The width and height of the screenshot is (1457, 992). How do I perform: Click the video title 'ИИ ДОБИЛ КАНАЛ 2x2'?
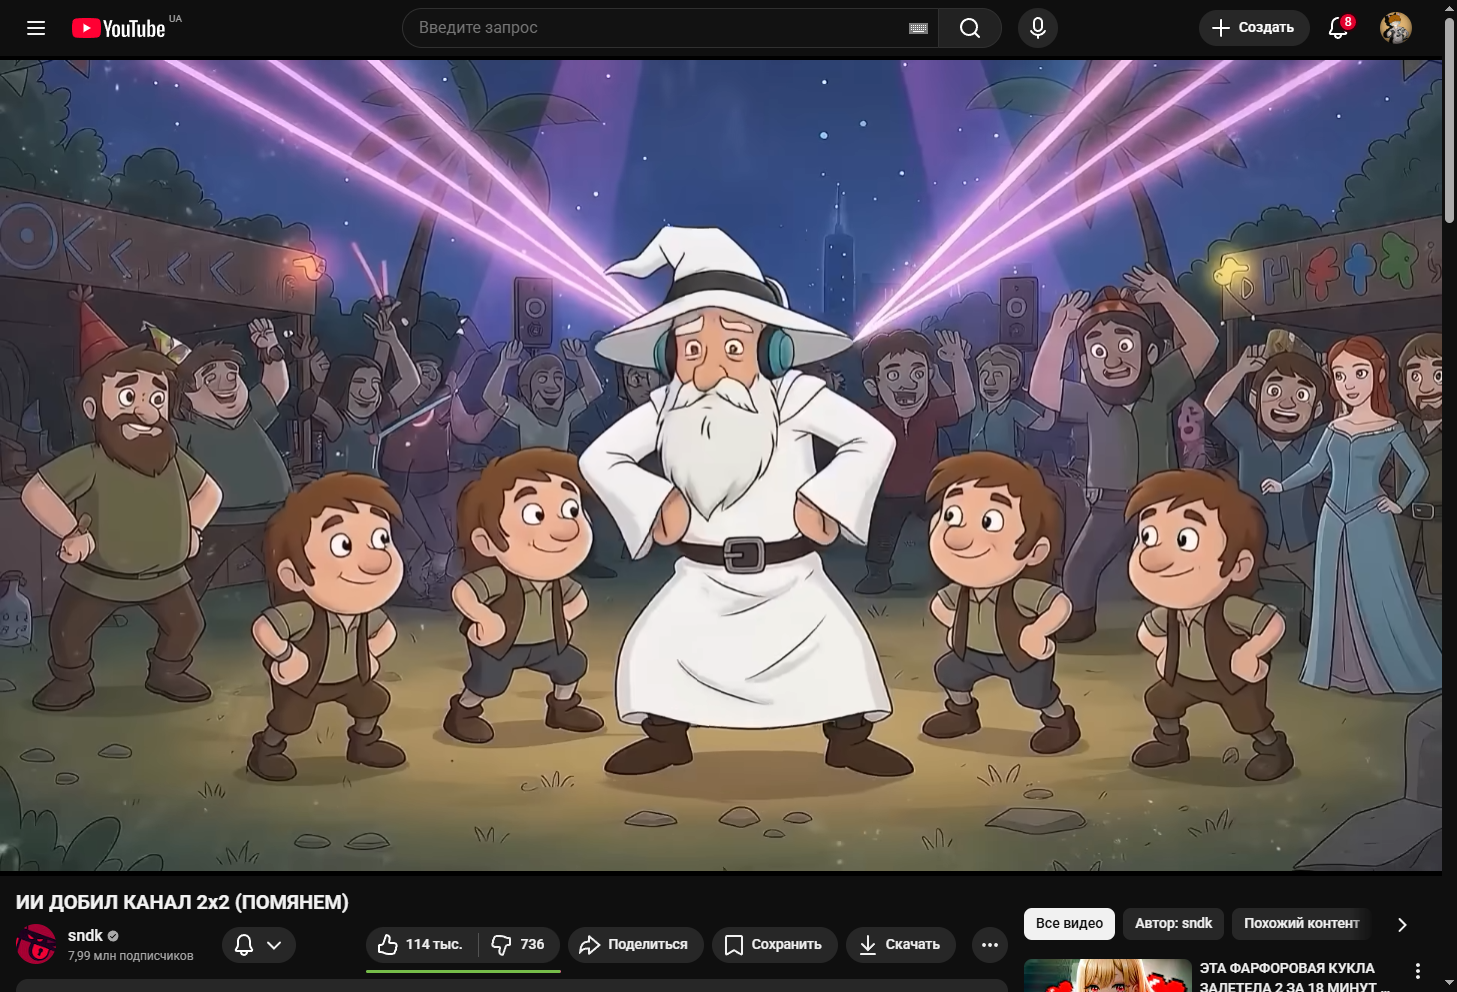[182, 902]
